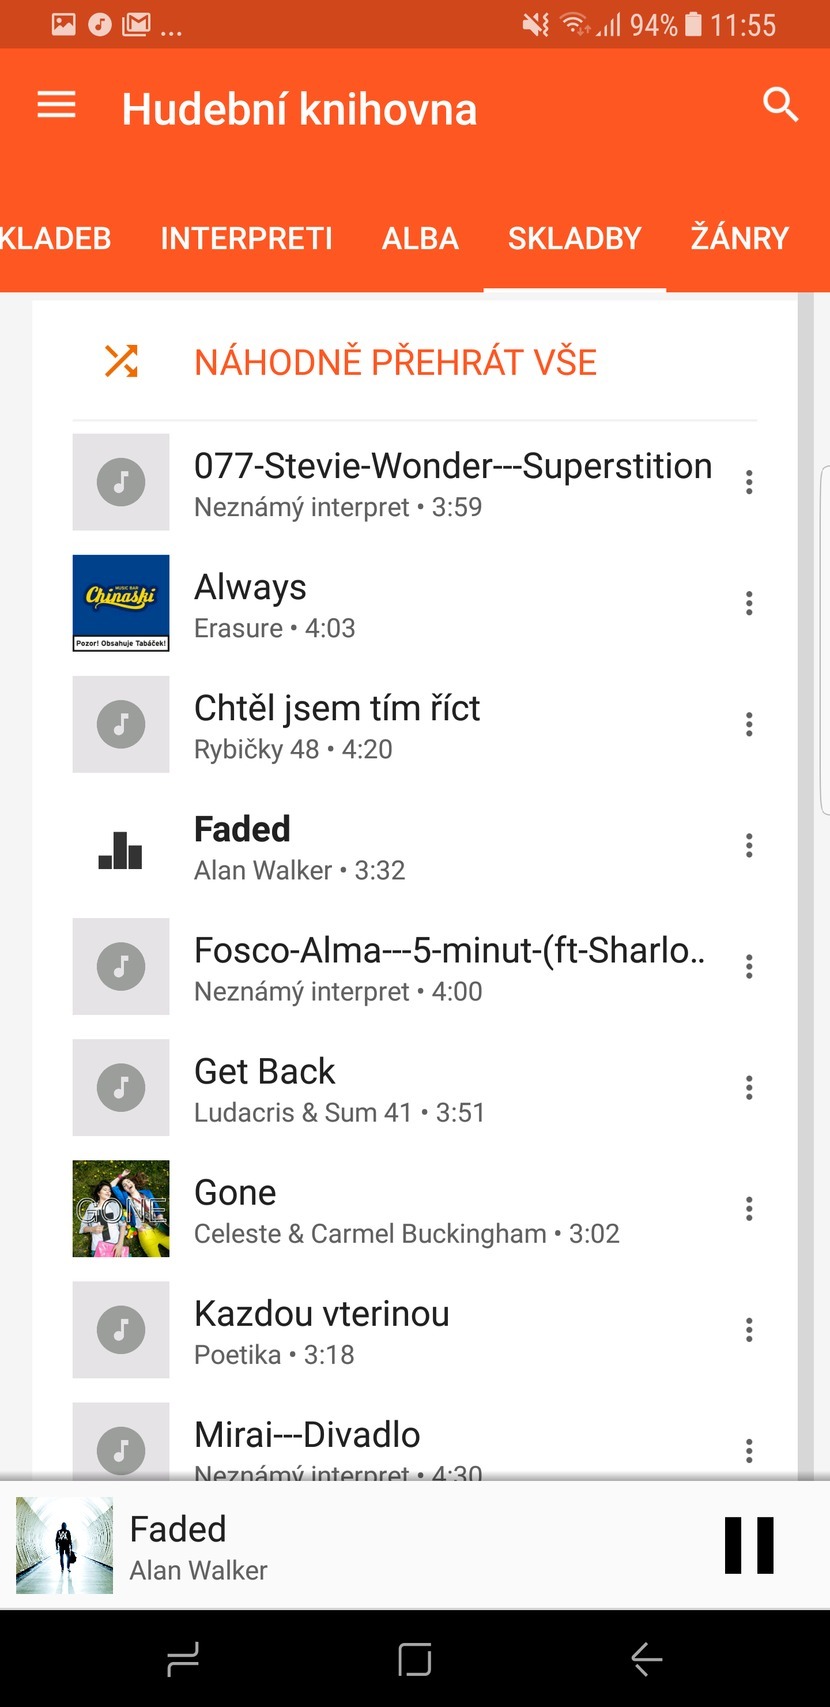Open the hamburger navigation menu
Screen dimensions: 830x1707
(56, 105)
